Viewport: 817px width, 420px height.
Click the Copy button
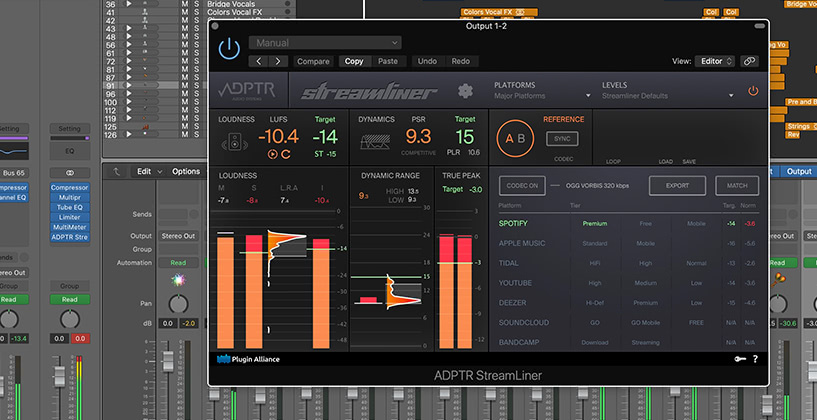pyautogui.click(x=354, y=61)
